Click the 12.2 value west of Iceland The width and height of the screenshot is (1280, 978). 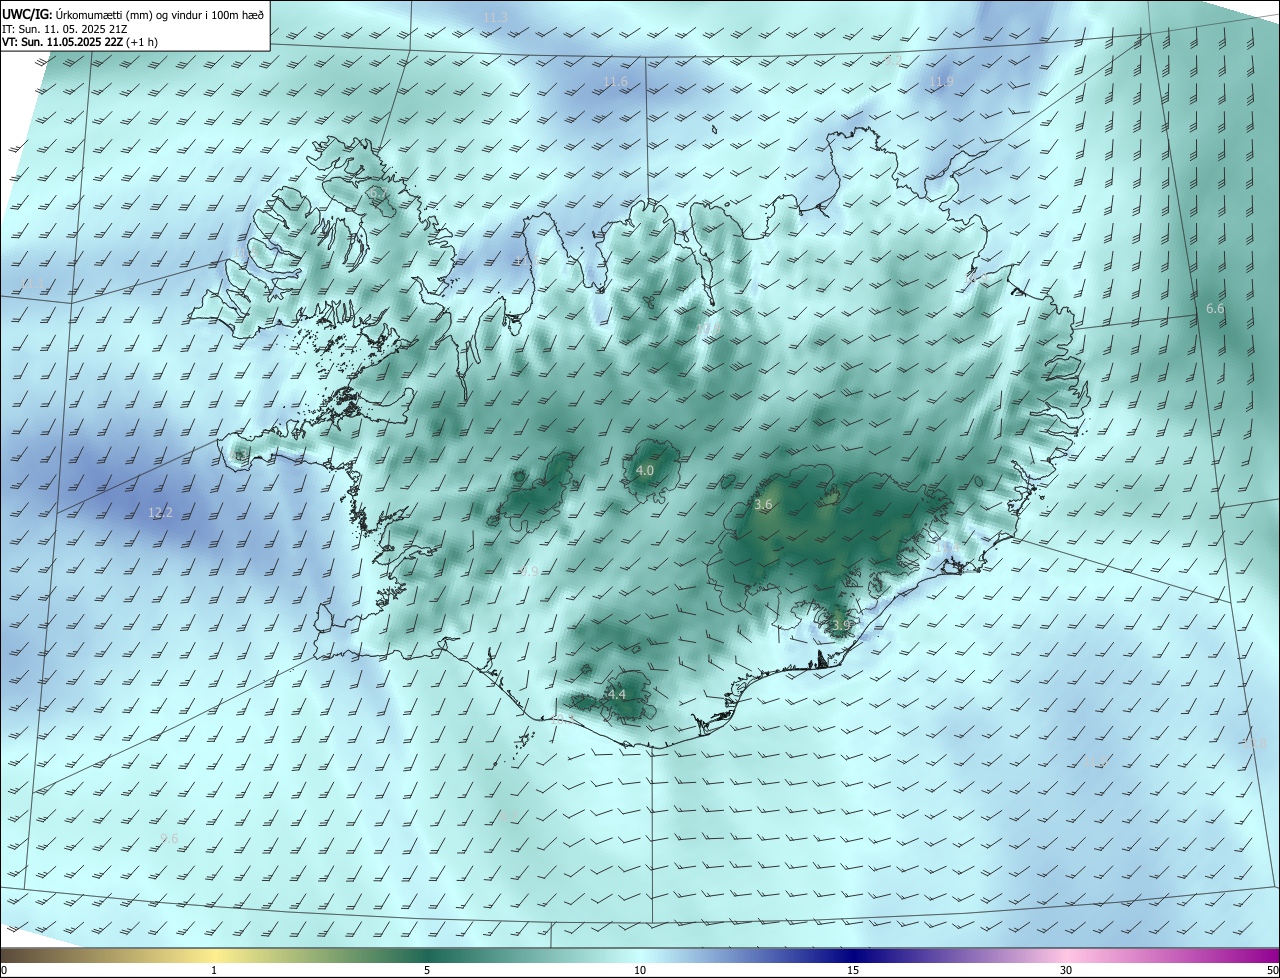click(x=160, y=513)
